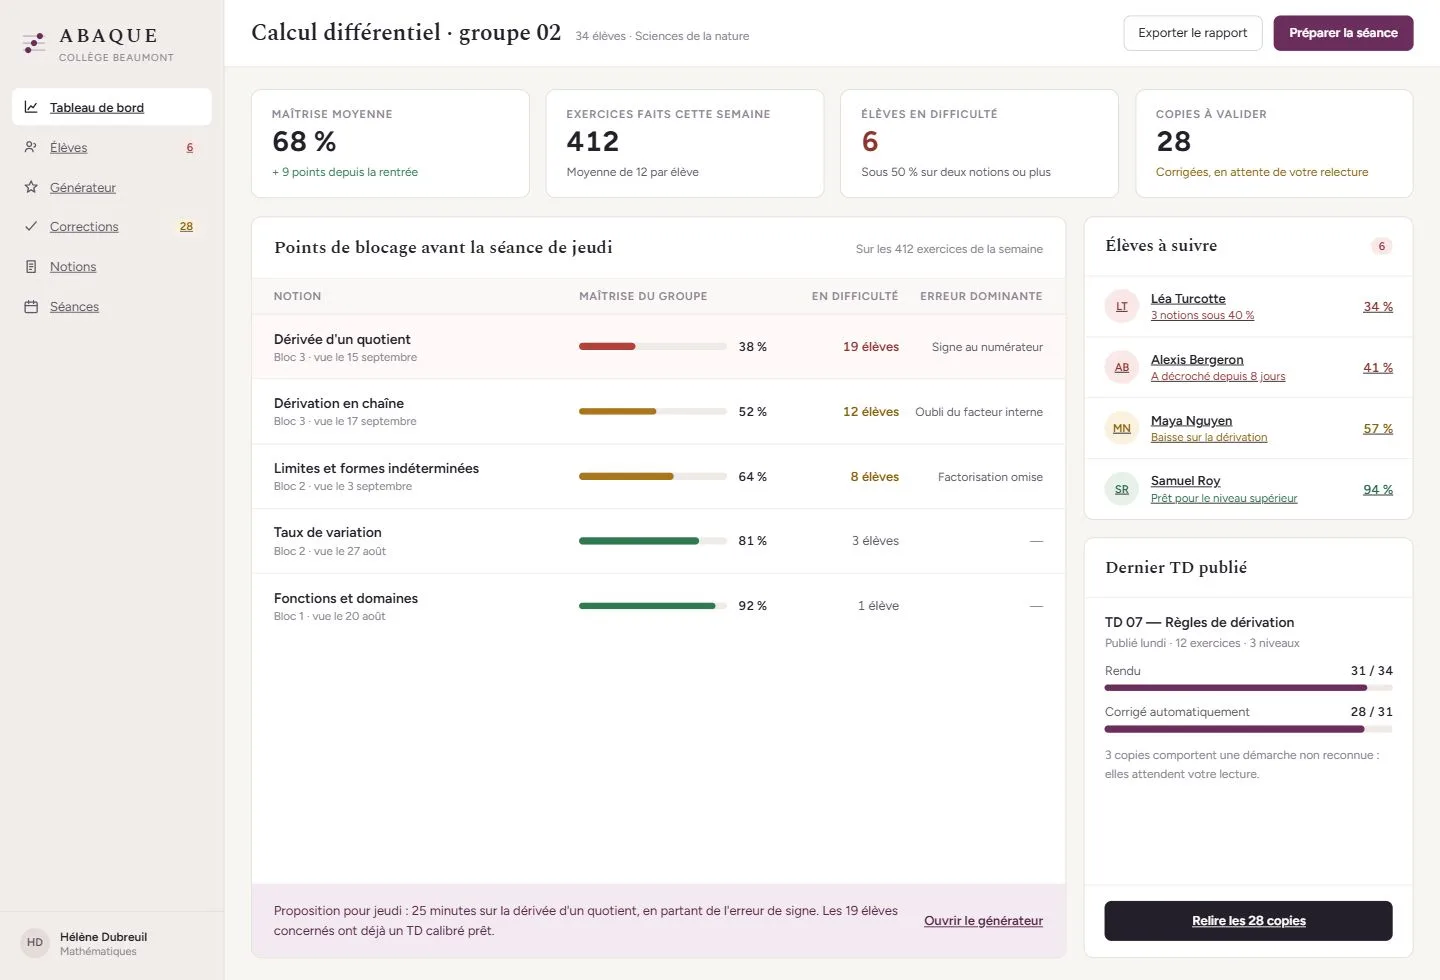Click the HD avatar of Hélène Dubreuil
The width and height of the screenshot is (1440, 980).
pos(35,943)
